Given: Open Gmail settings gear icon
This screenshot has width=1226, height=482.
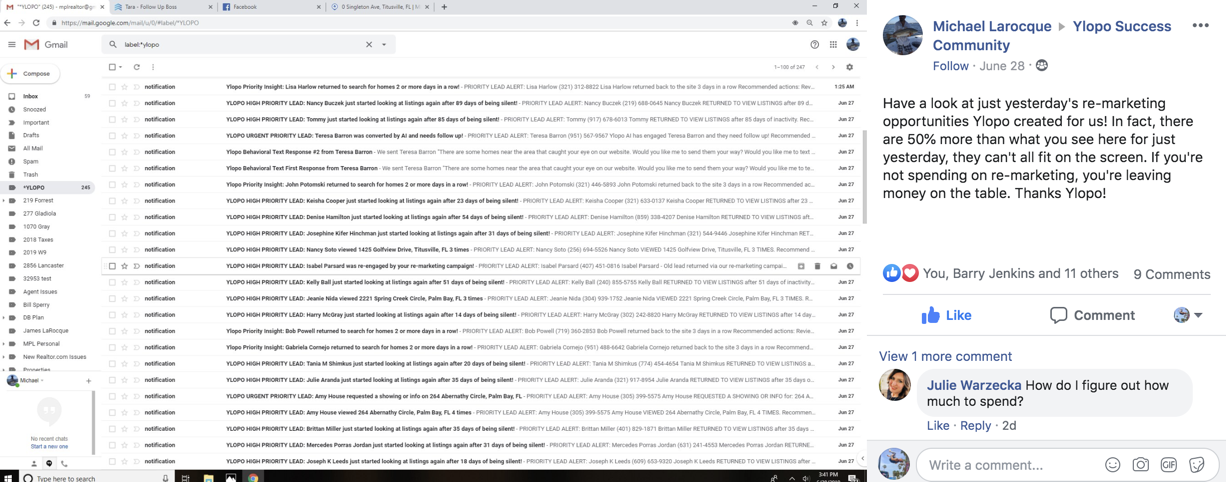Looking at the screenshot, I should pyautogui.click(x=850, y=68).
